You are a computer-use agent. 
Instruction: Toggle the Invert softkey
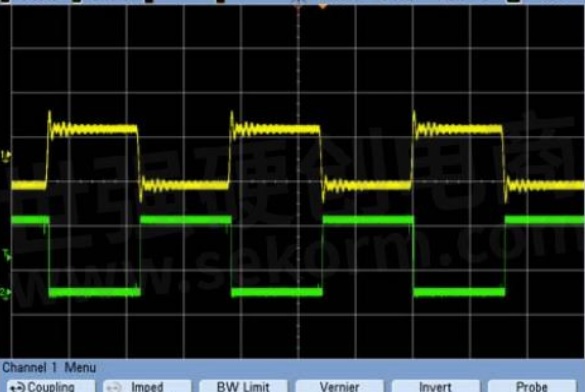tap(435, 386)
